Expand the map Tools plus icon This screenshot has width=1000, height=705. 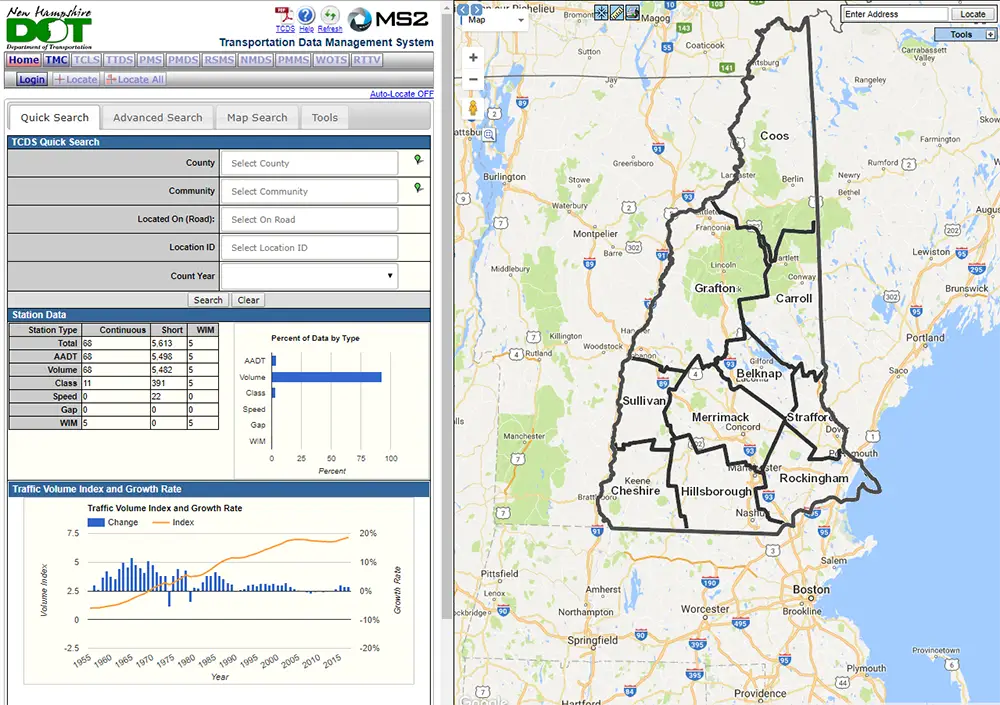[990, 34]
